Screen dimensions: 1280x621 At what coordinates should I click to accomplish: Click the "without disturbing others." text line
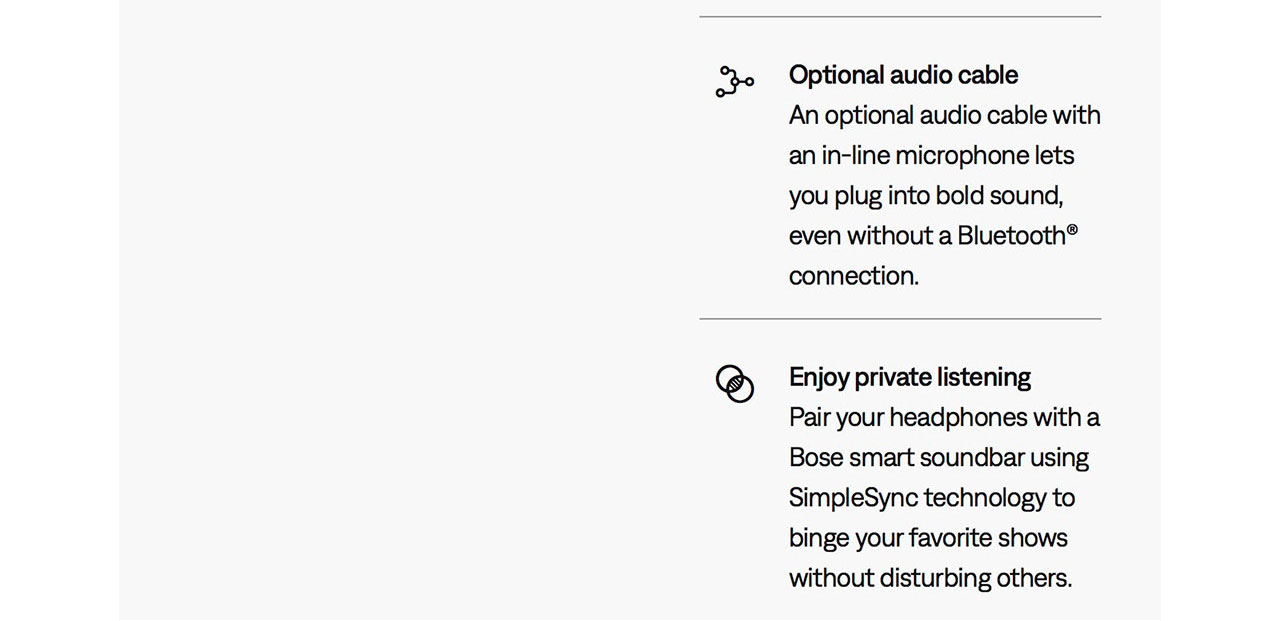930,578
